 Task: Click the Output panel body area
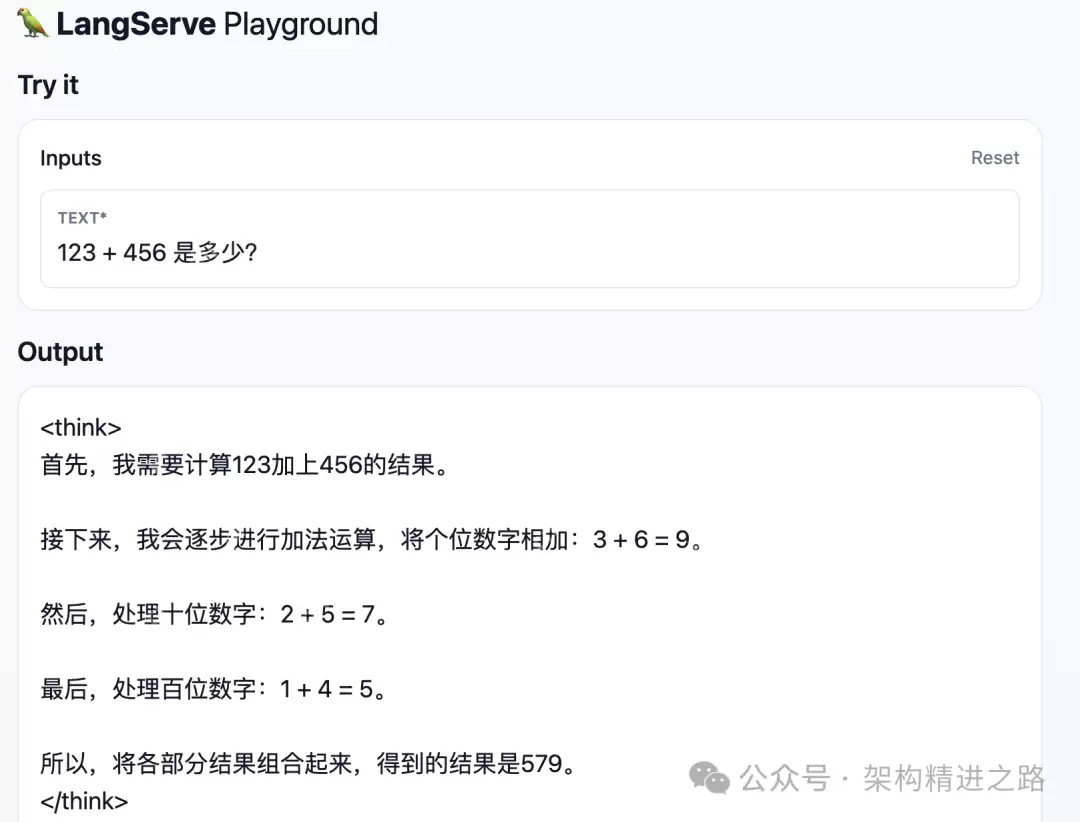pos(530,600)
